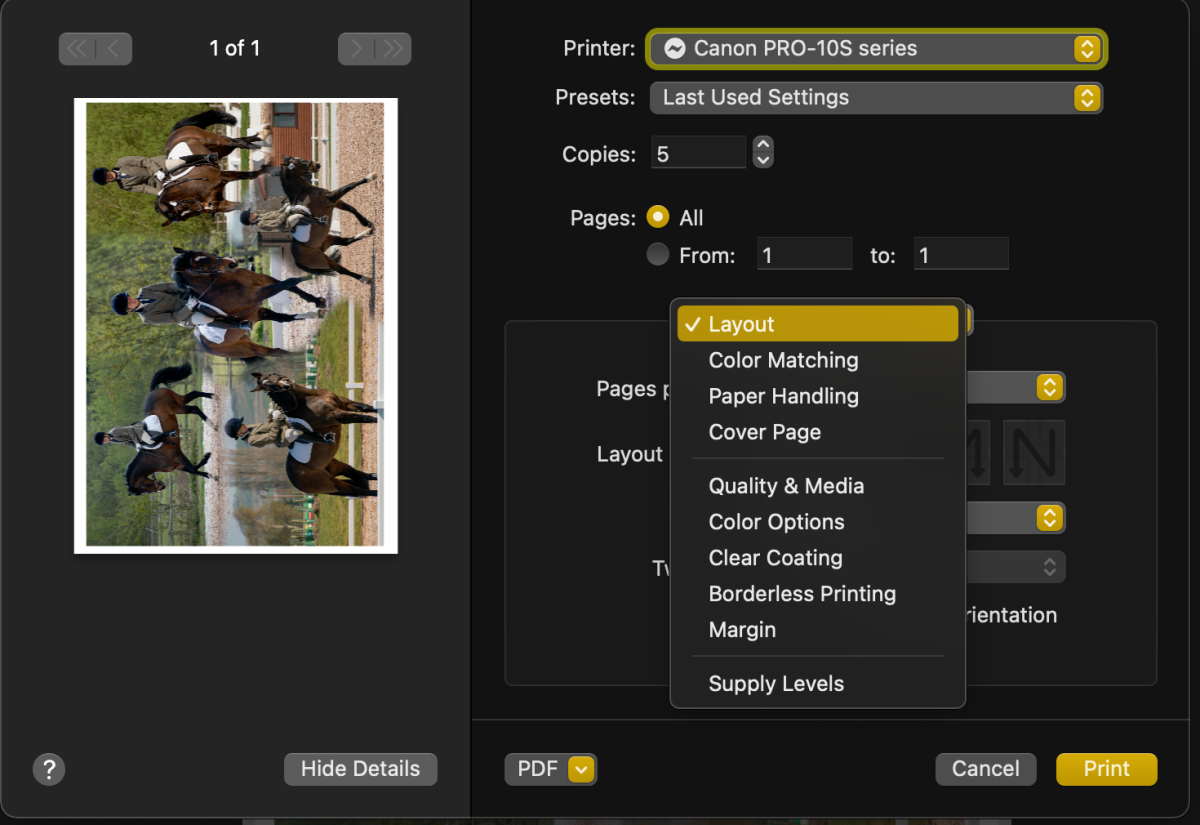Open the Presets Last Used Settings dropdown

[x=875, y=97]
